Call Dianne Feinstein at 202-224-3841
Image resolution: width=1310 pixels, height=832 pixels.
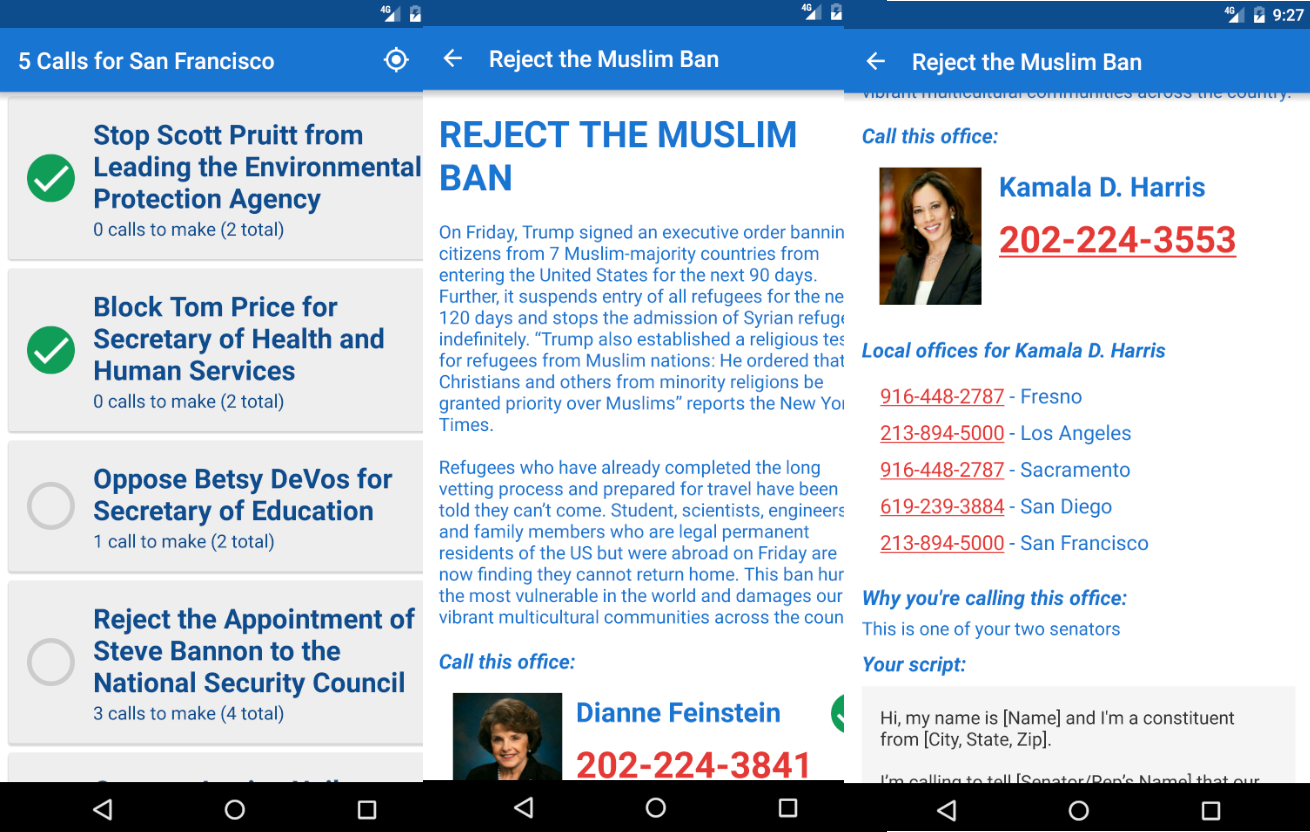pos(693,765)
